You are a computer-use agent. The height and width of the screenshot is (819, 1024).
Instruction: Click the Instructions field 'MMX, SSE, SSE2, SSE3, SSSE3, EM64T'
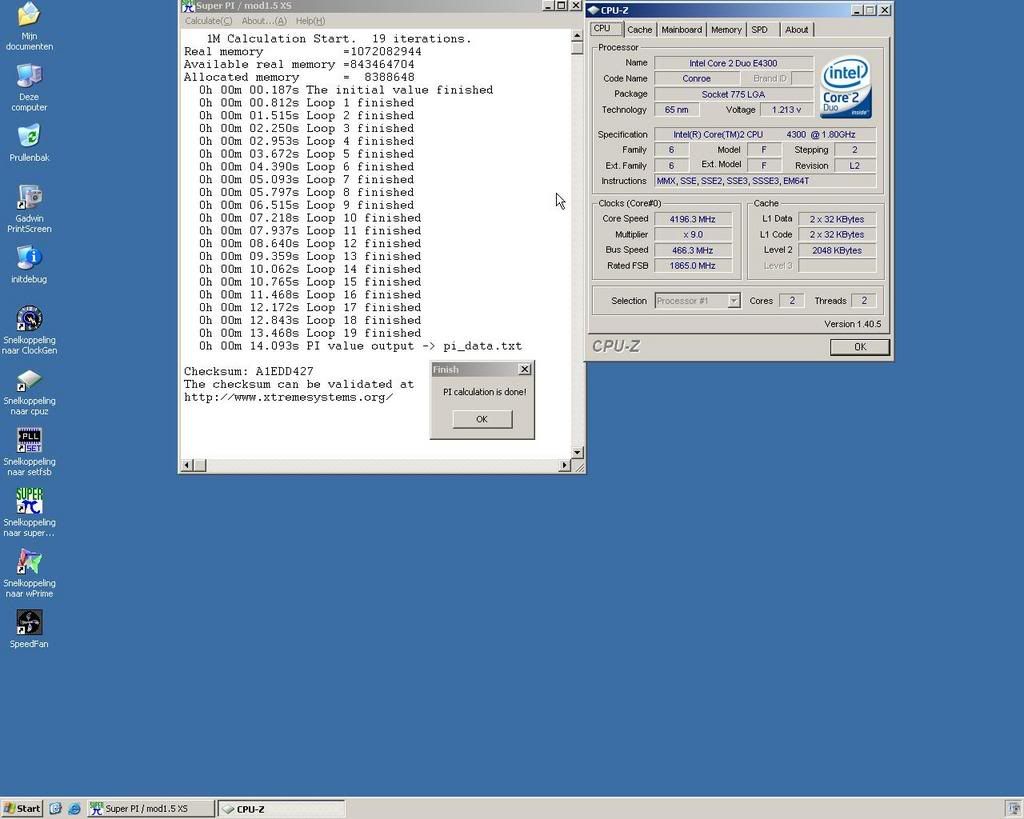click(x=765, y=181)
